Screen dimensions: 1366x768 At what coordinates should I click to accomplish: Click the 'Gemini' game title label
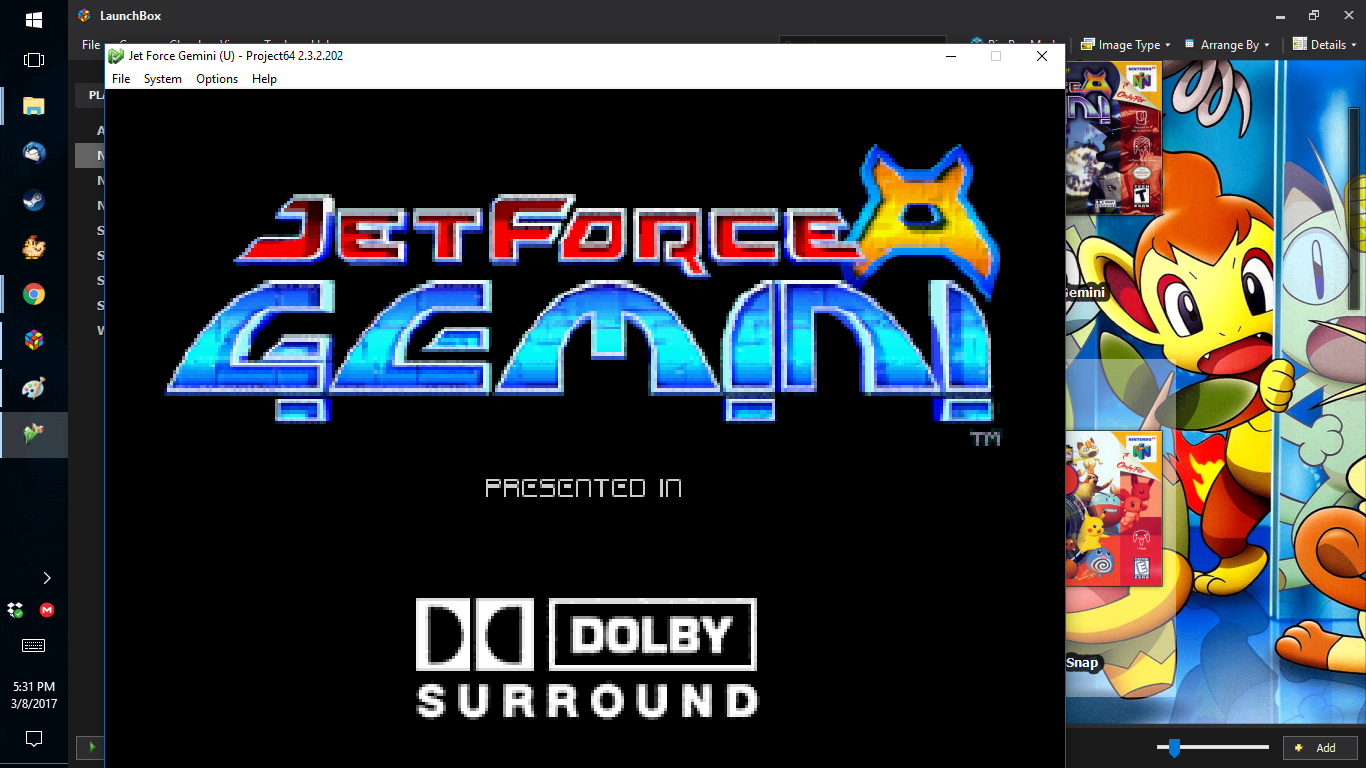1086,293
